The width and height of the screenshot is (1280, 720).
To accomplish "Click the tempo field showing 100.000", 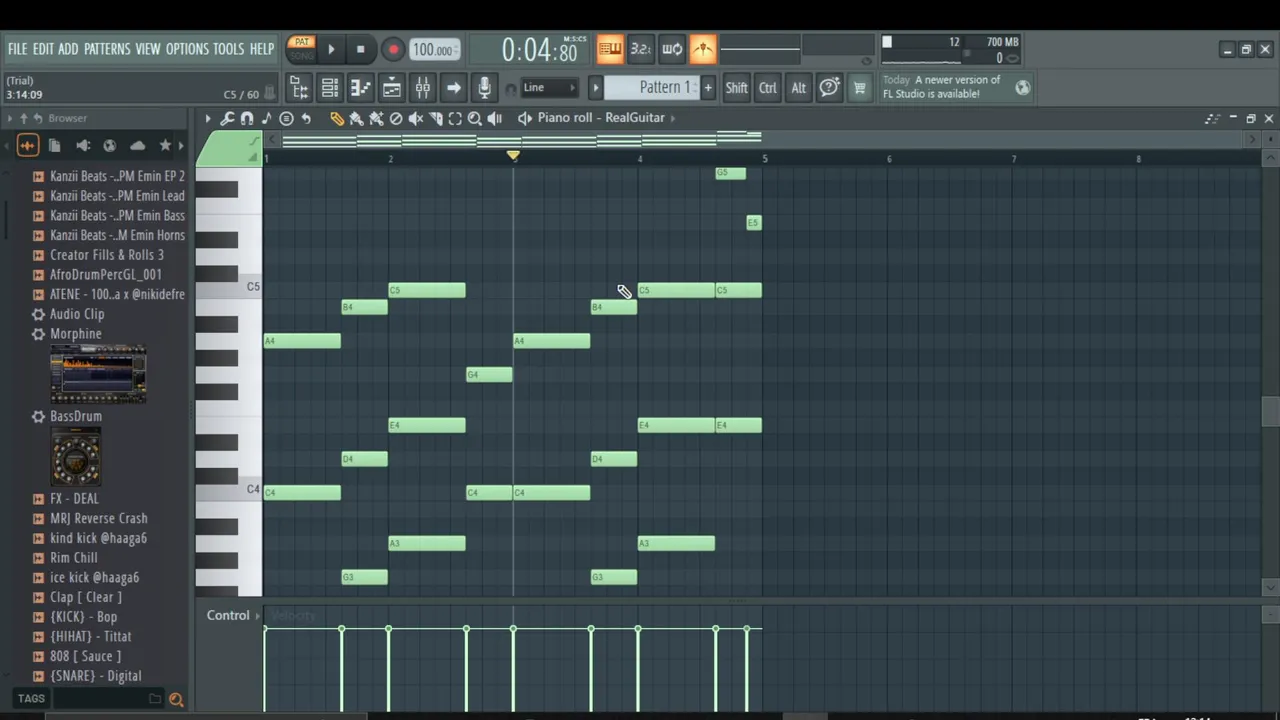I will click(x=434, y=50).
